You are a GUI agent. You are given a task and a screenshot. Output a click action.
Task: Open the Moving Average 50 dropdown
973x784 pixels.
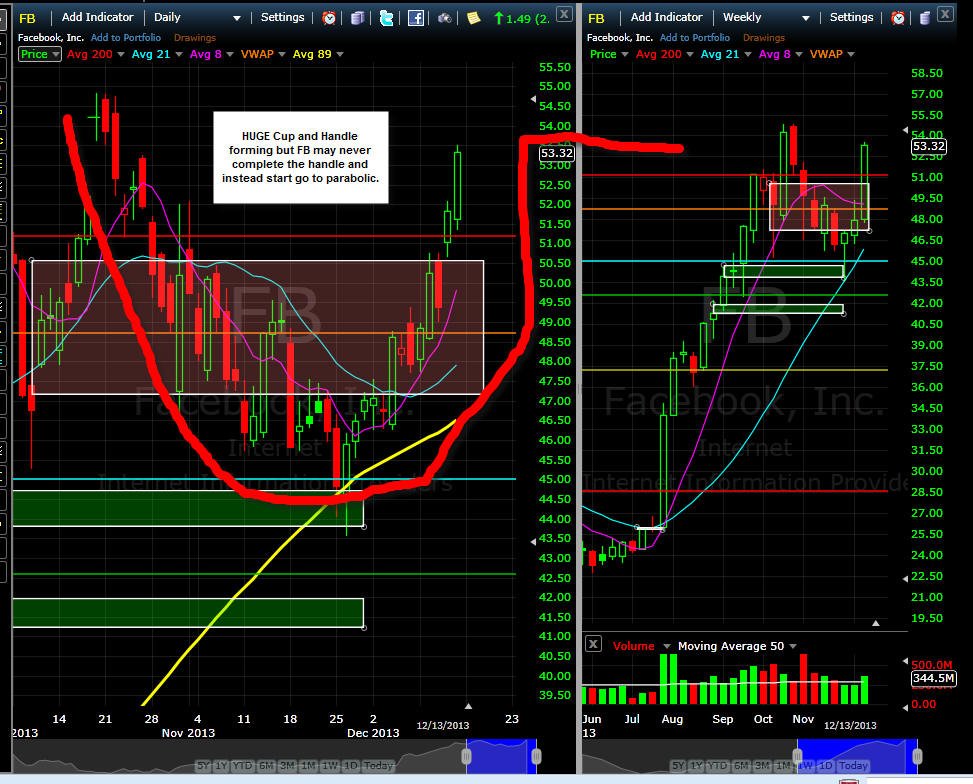792,646
